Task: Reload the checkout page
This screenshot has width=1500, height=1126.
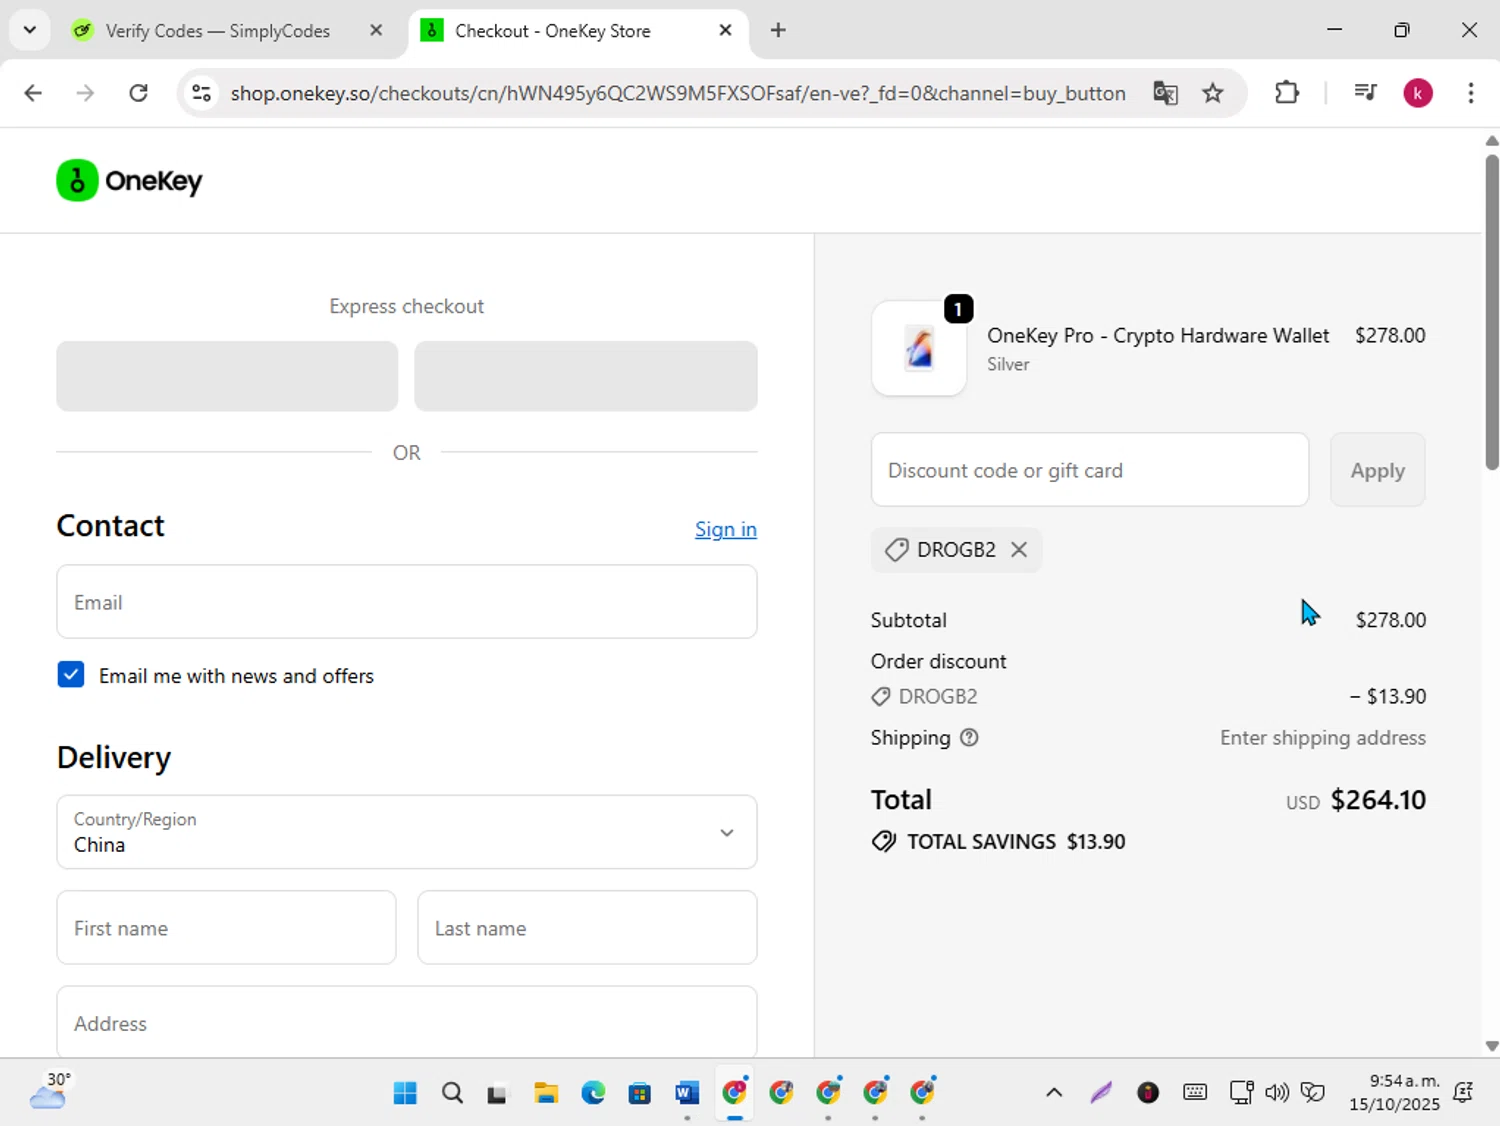Action: pos(139,93)
